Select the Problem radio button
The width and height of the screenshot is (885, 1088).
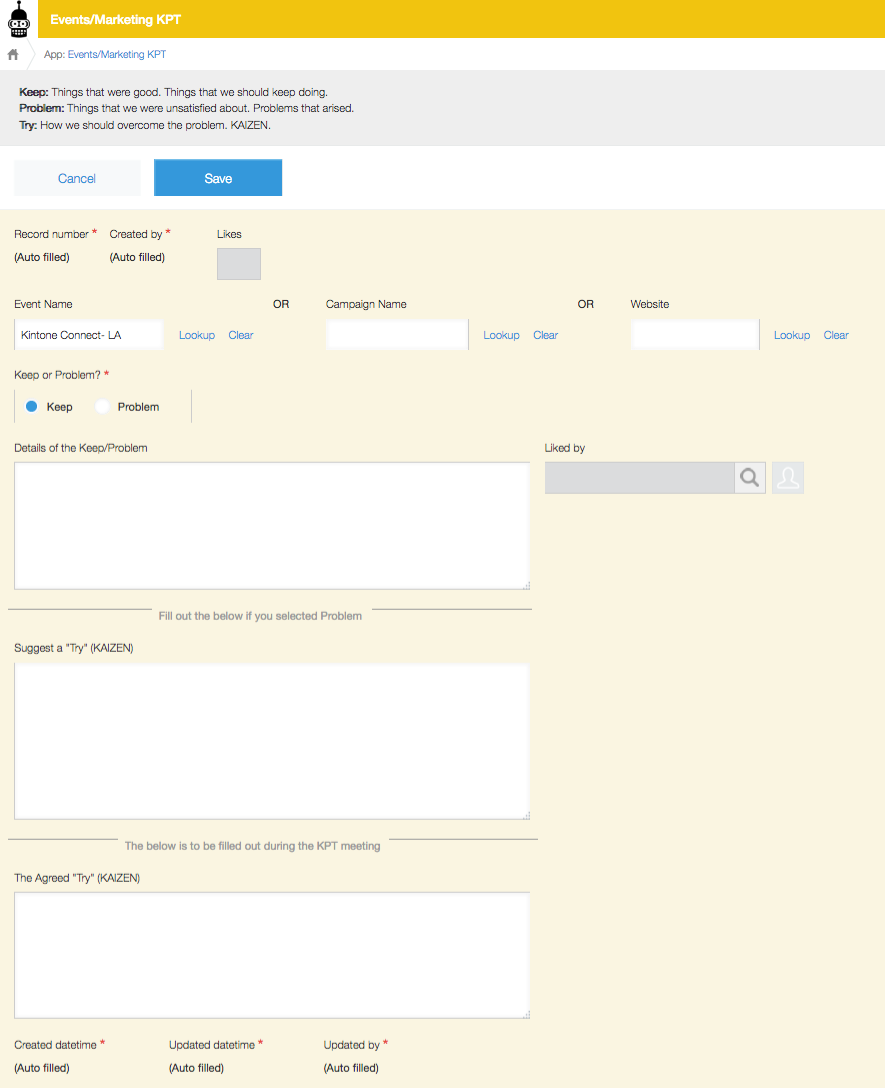(x=103, y=407)
